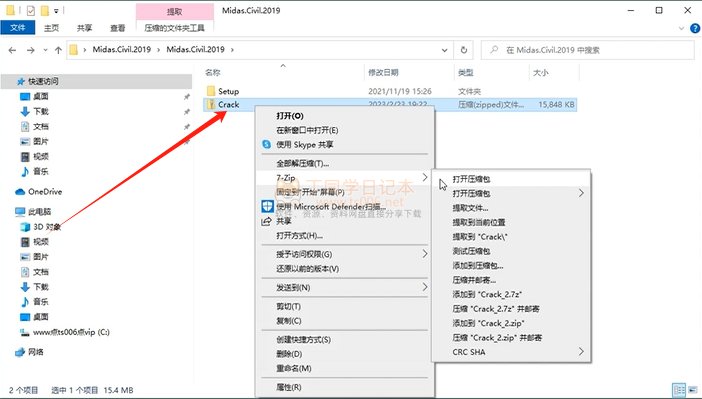This screenshot has width=702, height=399.
Task: Click the search box for Midas.Civil.2019
Action: [587, 50]
